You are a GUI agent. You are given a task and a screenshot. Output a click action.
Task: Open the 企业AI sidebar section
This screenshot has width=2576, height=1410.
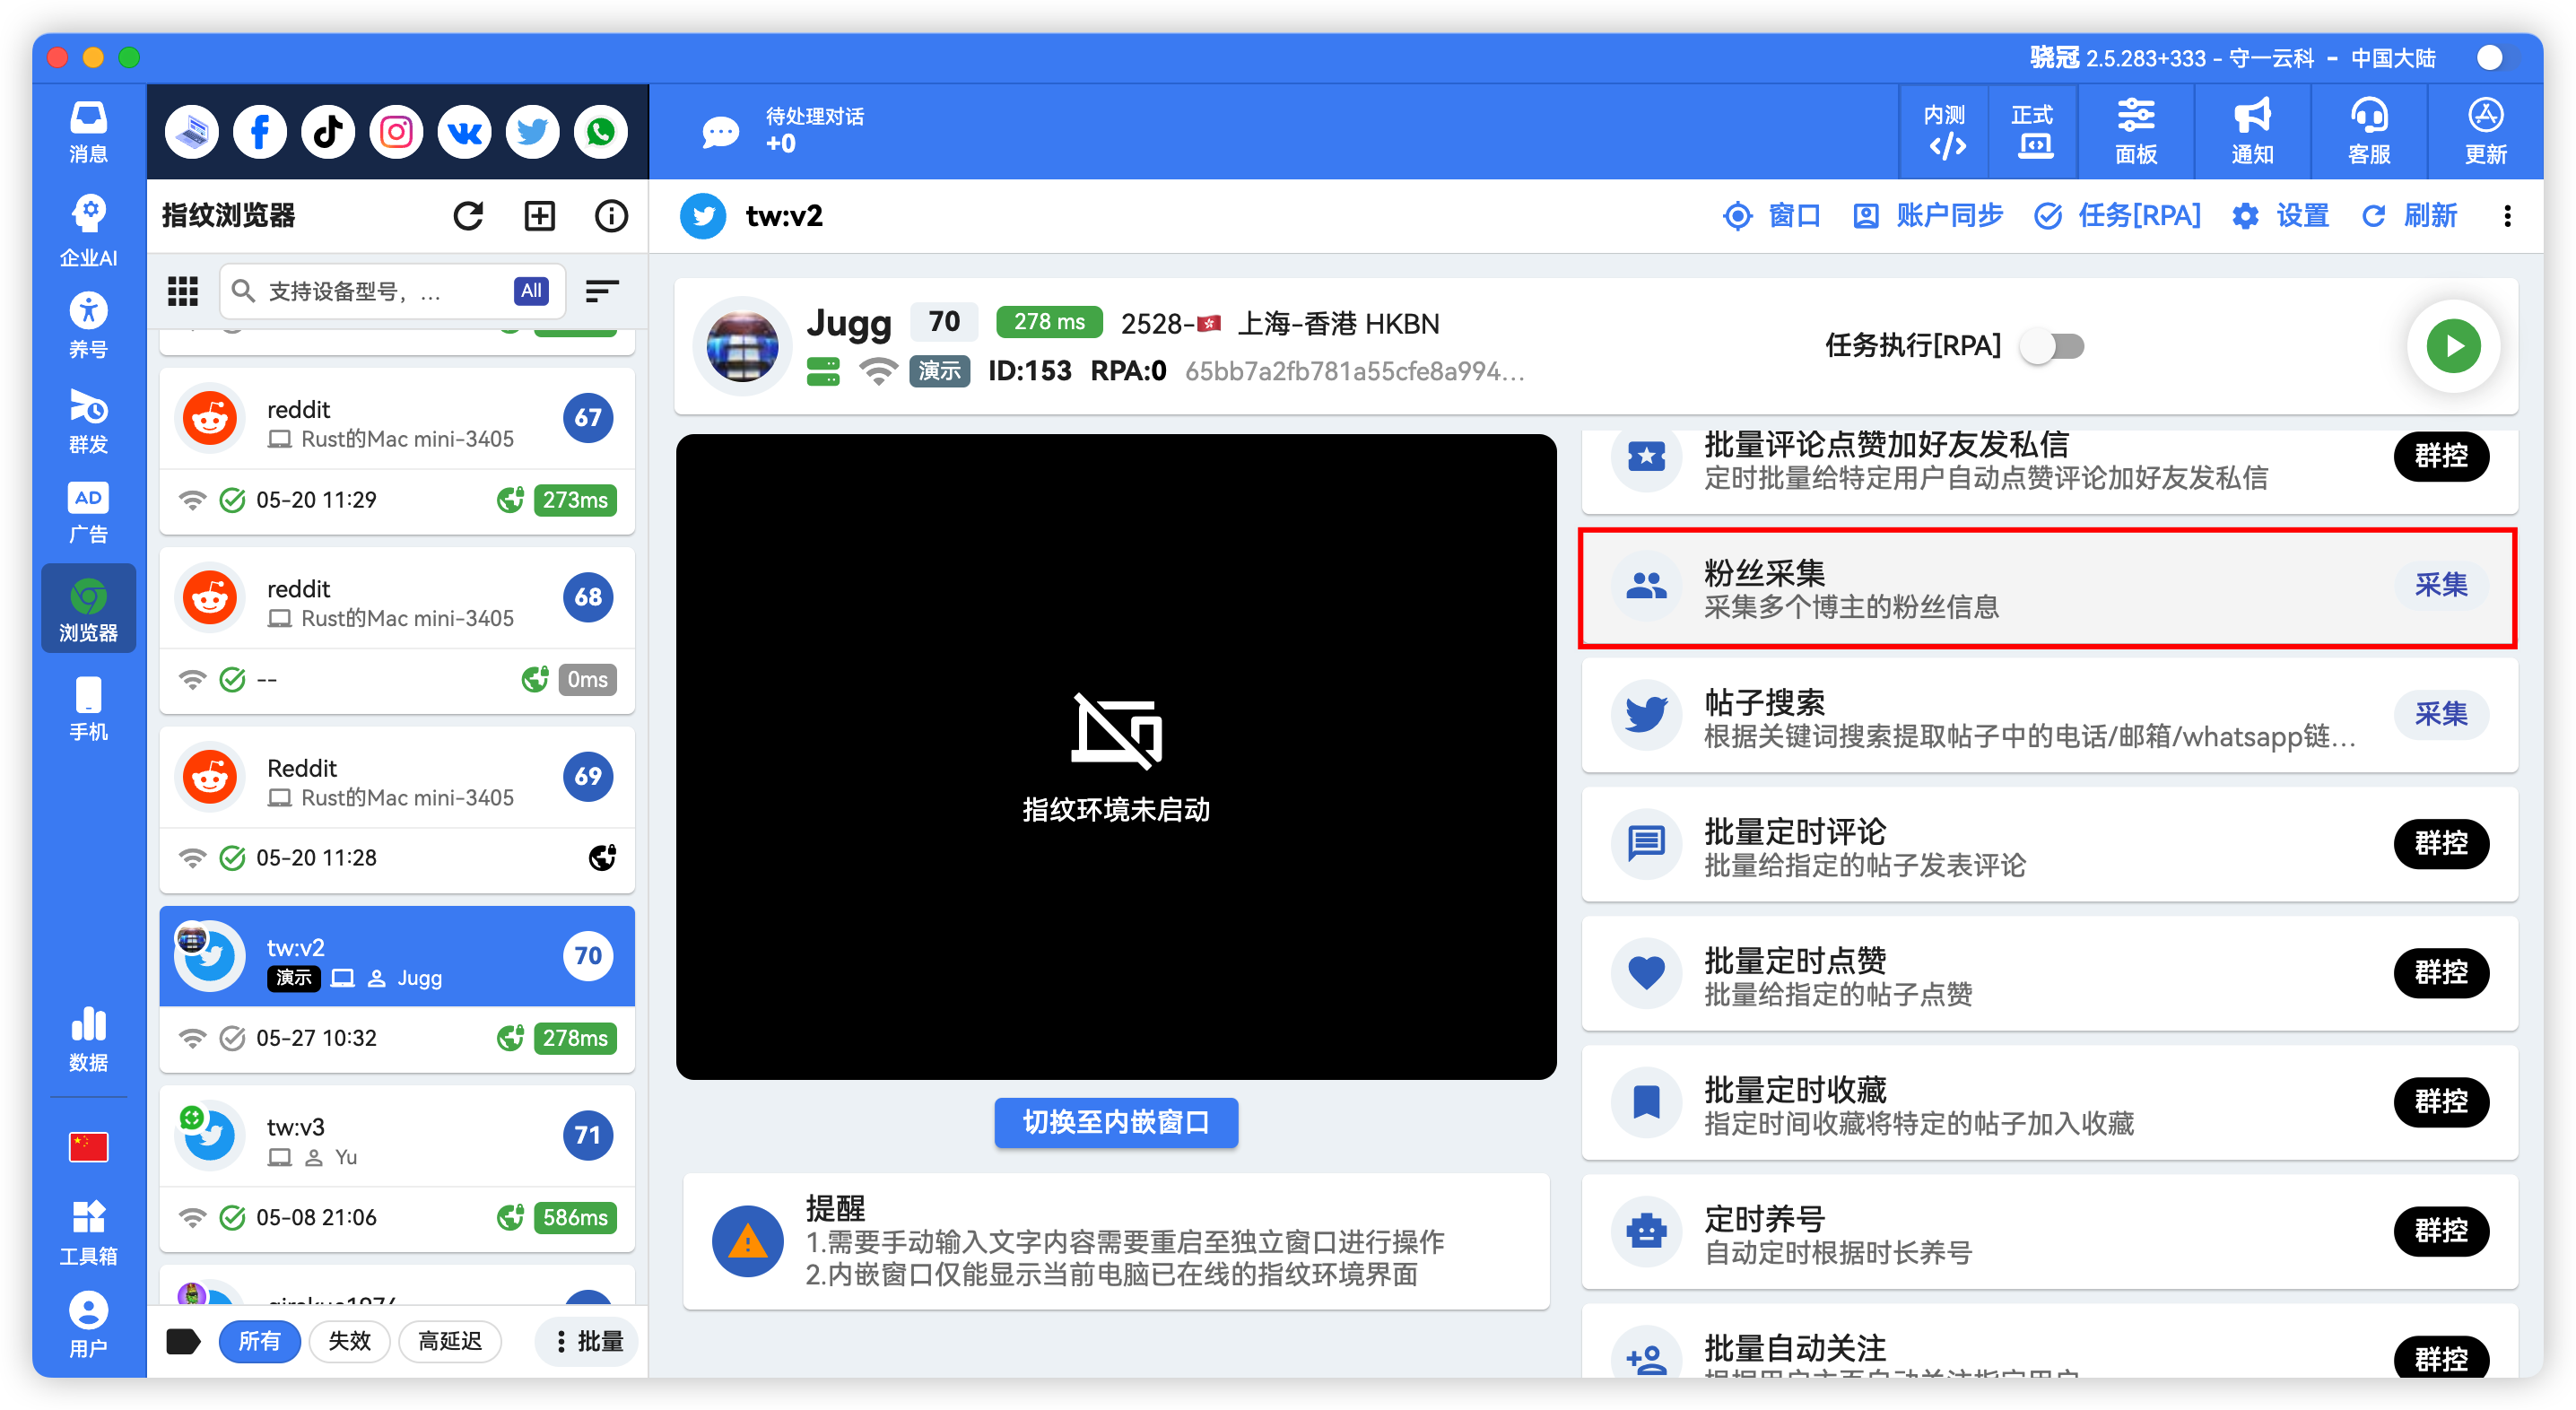point(88,230)
